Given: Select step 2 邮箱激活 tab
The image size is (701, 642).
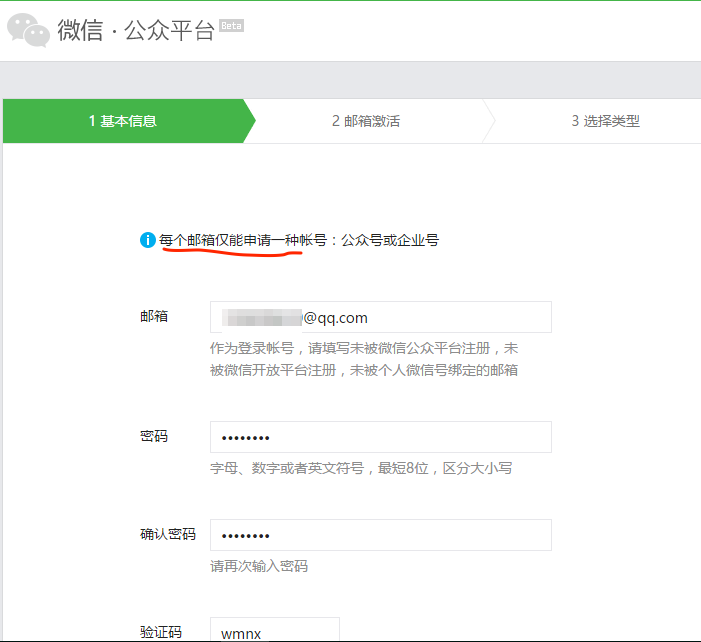Looking at the screenshot, I should [366, 121].
